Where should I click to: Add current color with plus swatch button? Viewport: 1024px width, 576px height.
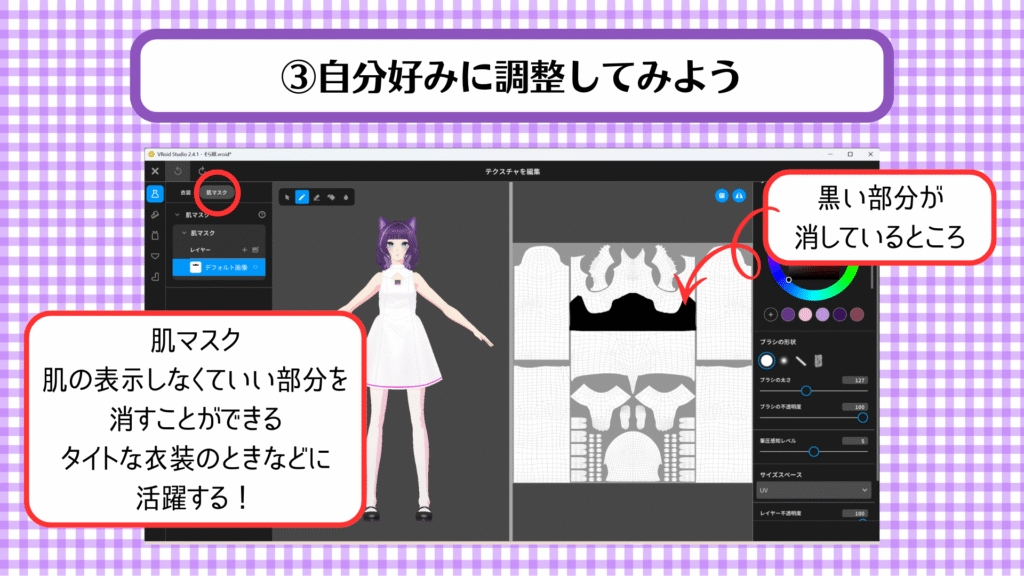[x=771, y=314]
